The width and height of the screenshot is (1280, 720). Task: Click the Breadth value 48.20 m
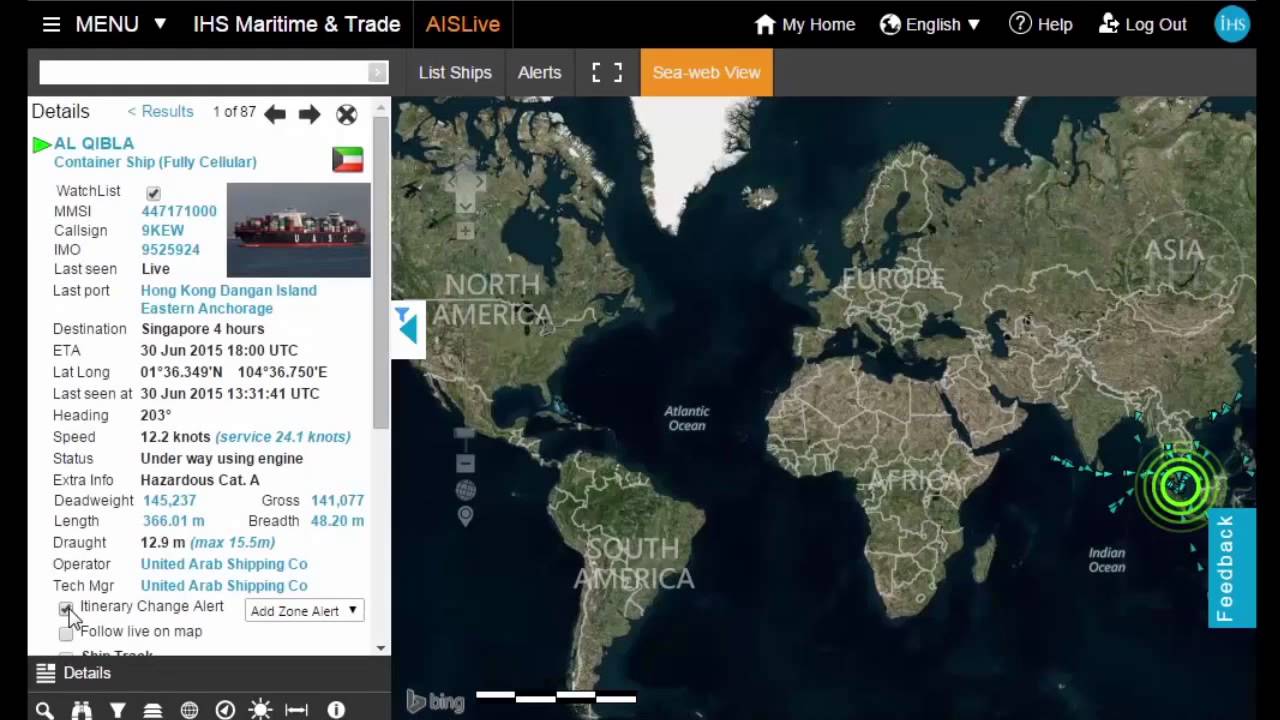pos(337,520)
